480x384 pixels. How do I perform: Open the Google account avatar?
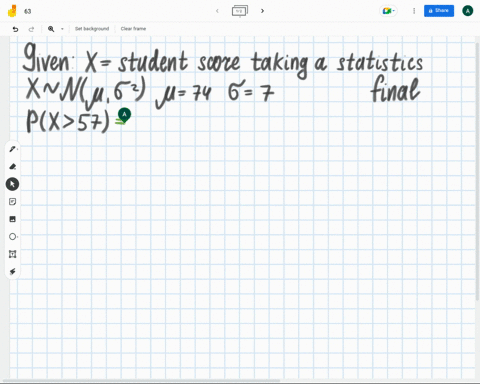click(468, 11)
